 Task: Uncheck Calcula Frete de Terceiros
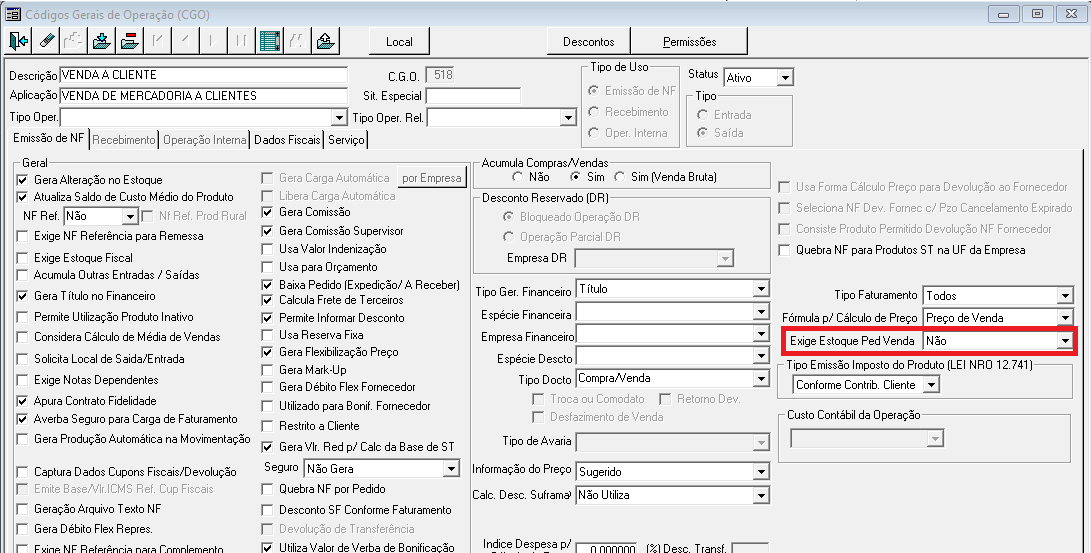click(x=267, y=300)
